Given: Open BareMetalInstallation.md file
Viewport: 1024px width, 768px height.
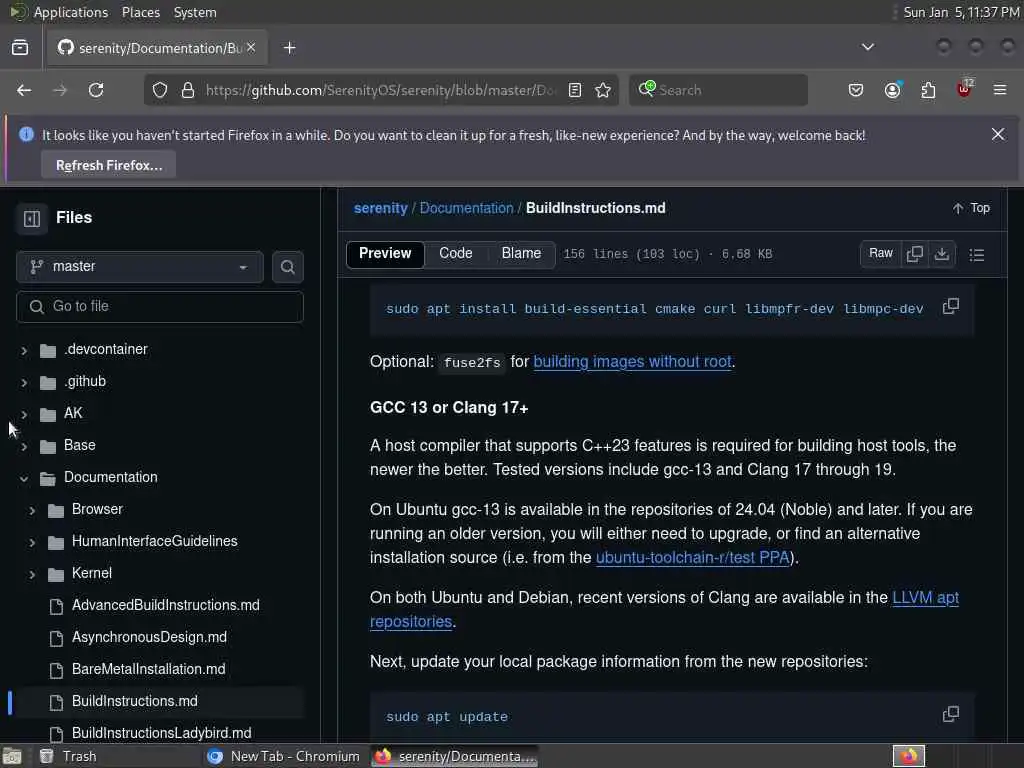Looking at the screenshot, I should pos(148,669).
